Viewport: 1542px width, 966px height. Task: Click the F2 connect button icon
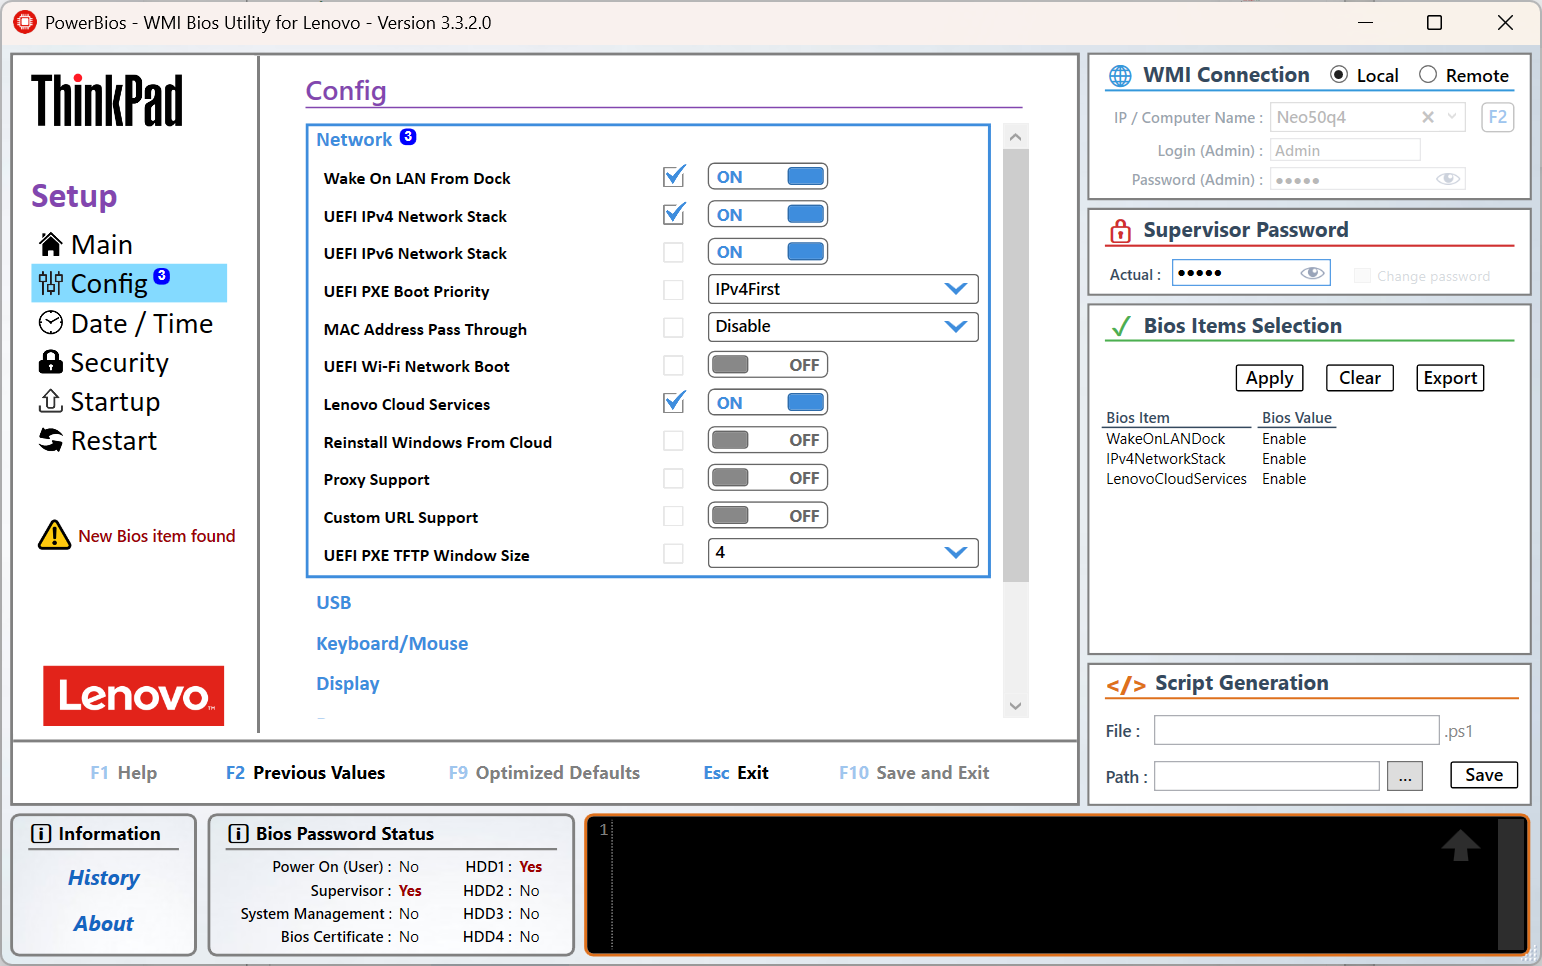[x=1497, y=117]
